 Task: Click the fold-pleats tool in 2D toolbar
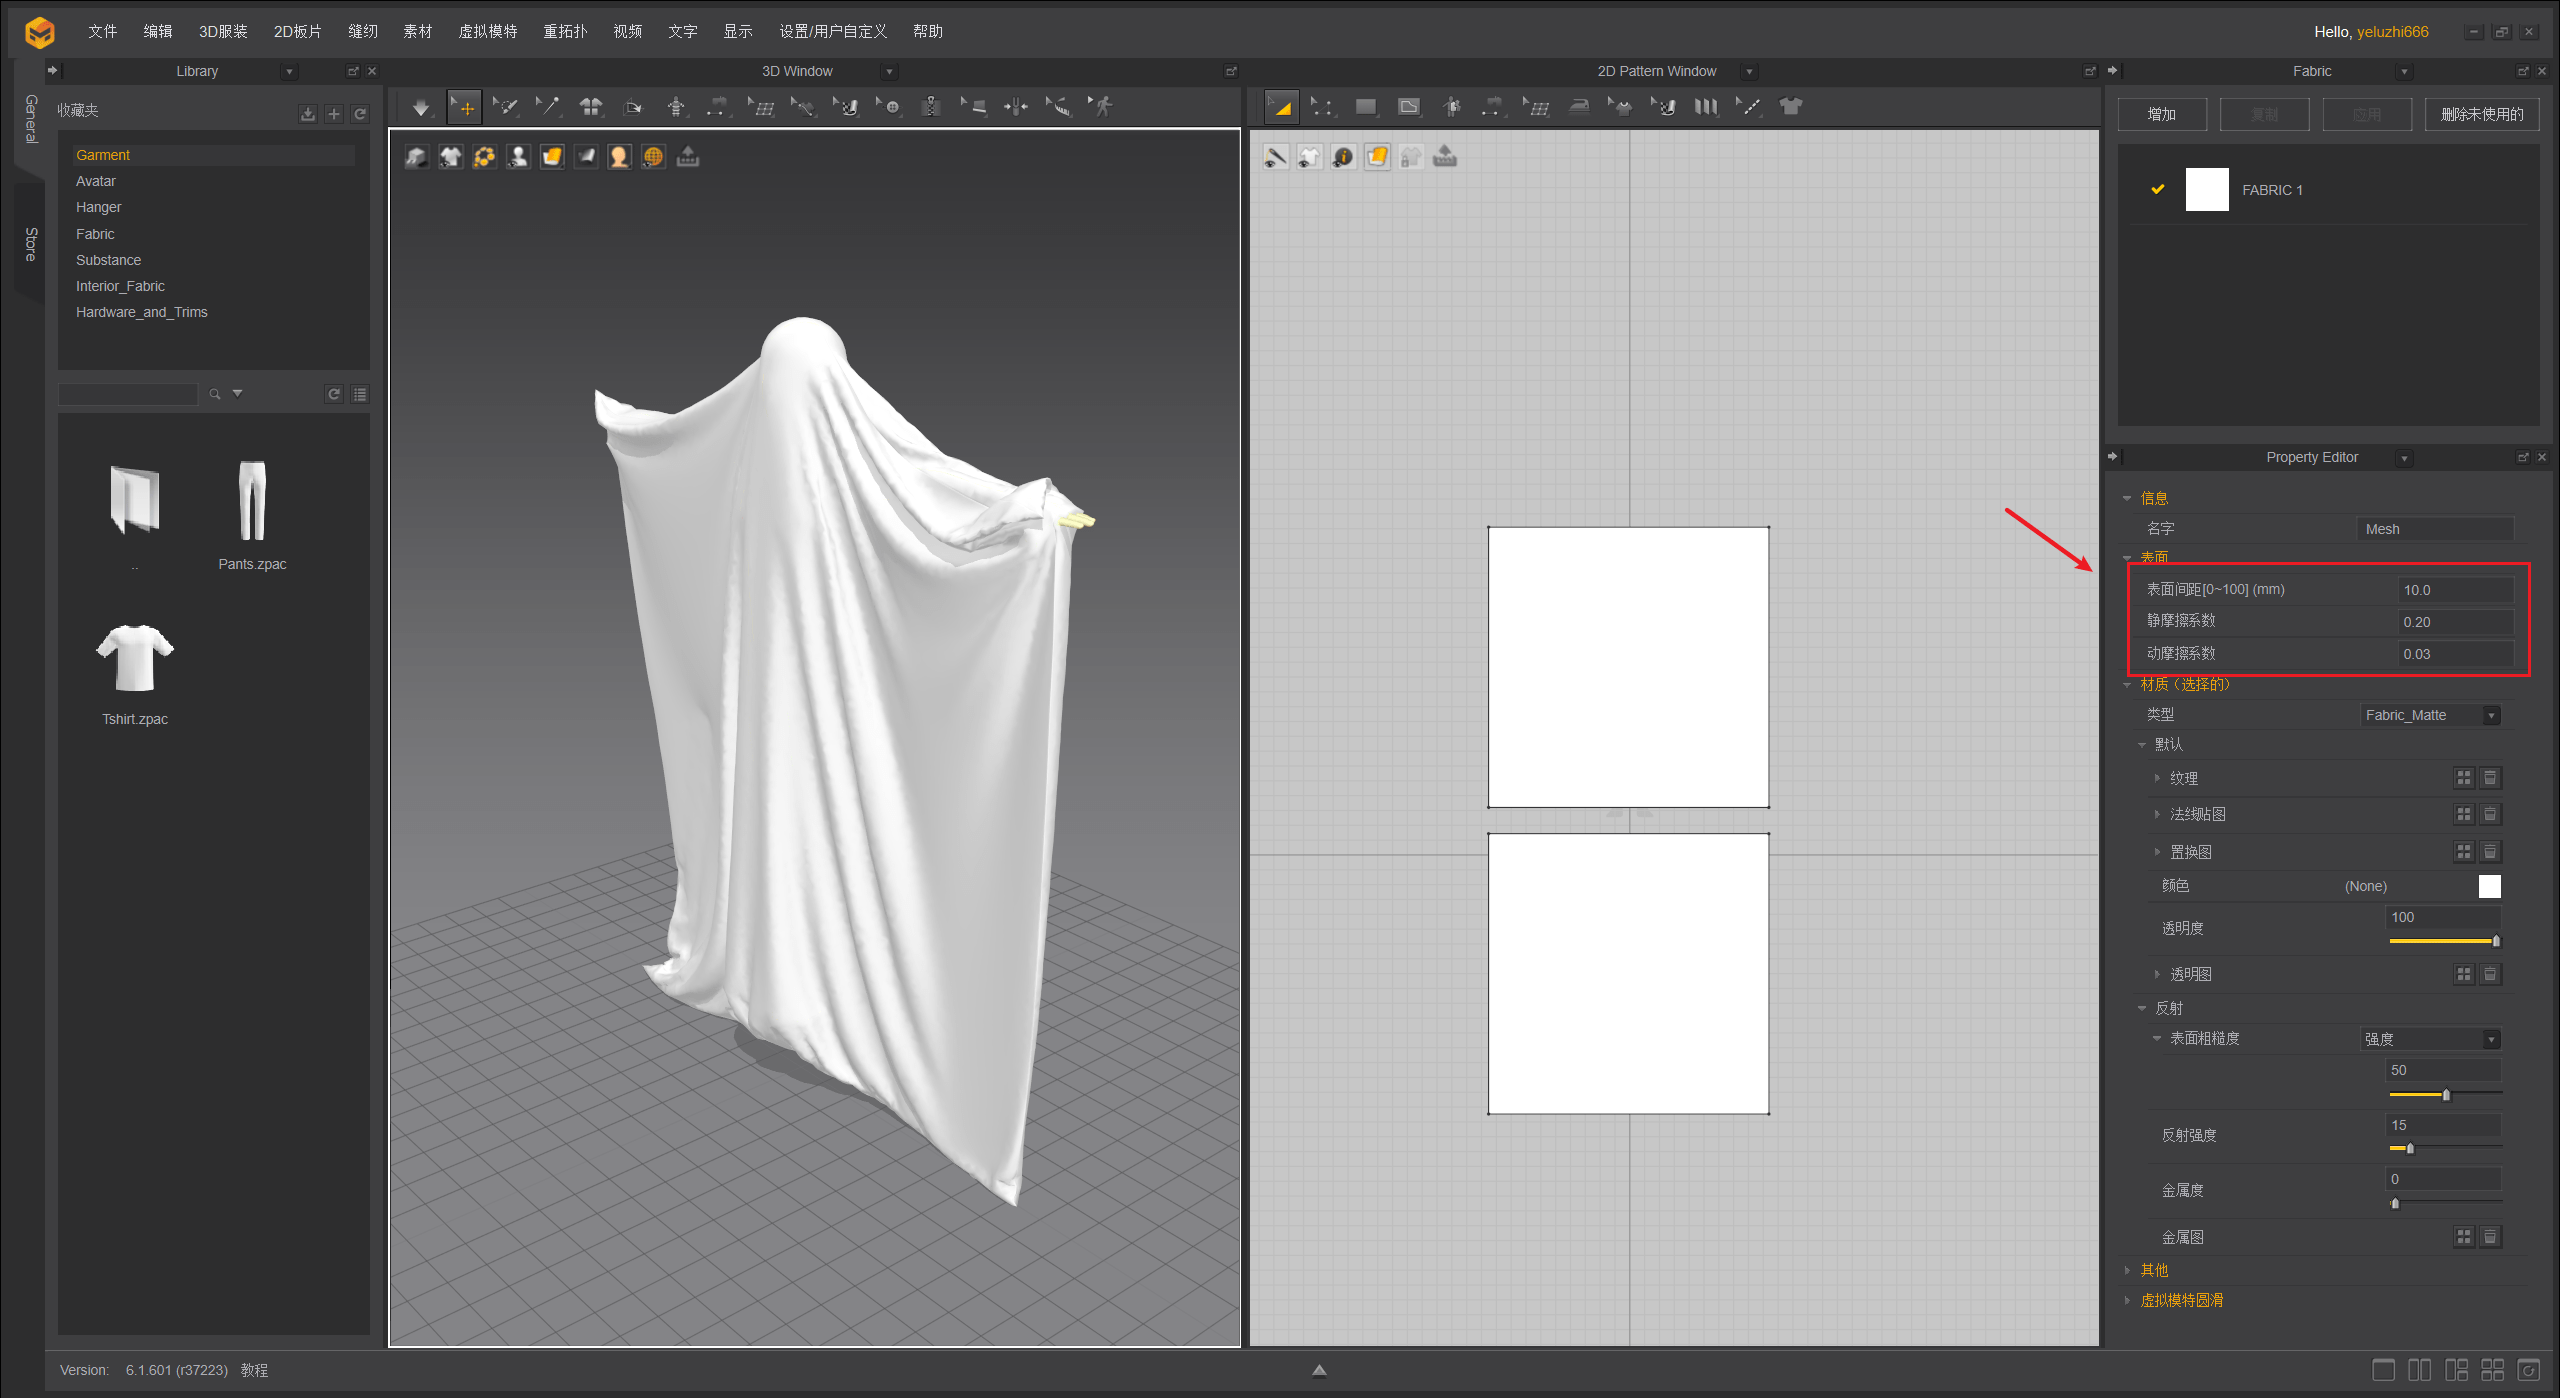tap(1706, 107)
